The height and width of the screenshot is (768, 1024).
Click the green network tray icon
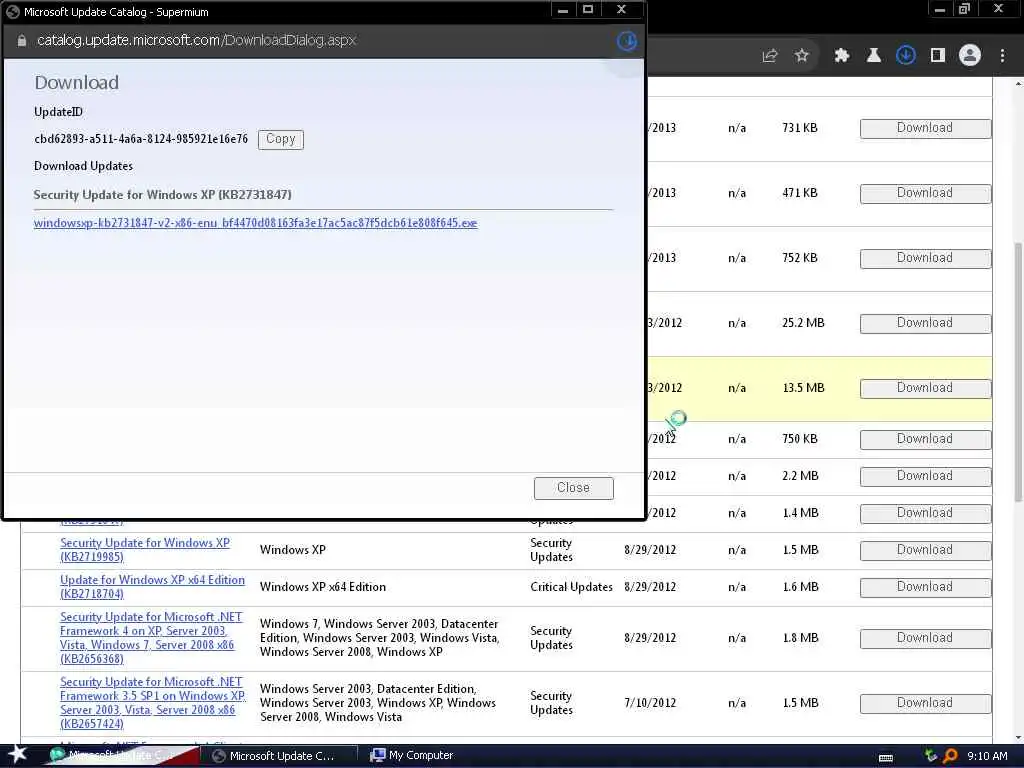[931, 756]
